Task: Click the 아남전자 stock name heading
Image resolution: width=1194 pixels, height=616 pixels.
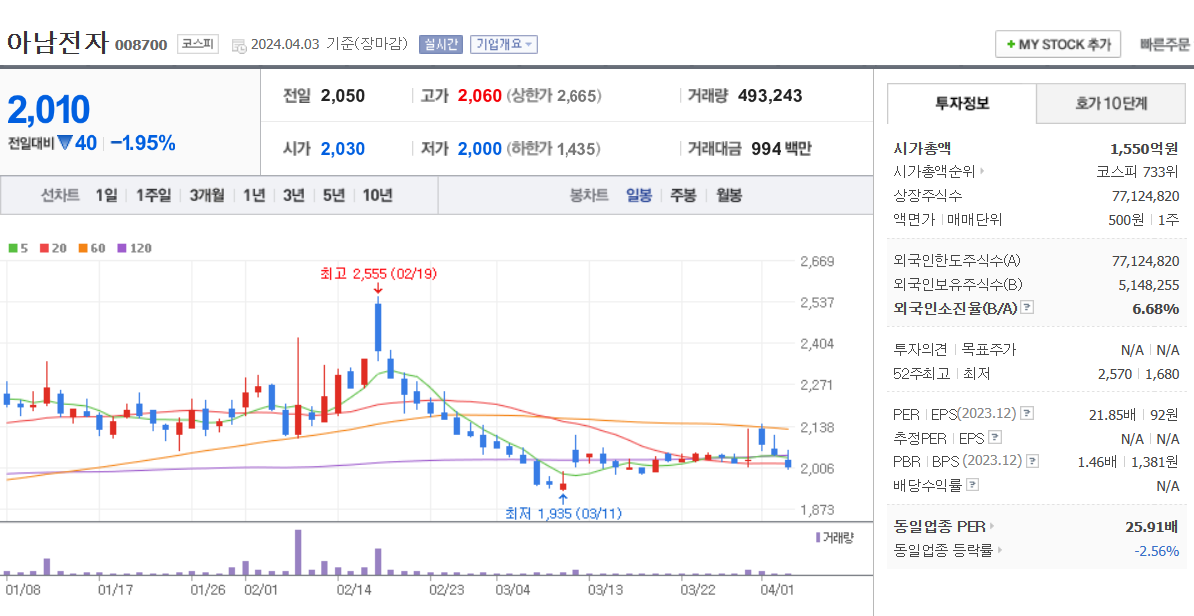Action: (58, 42)
